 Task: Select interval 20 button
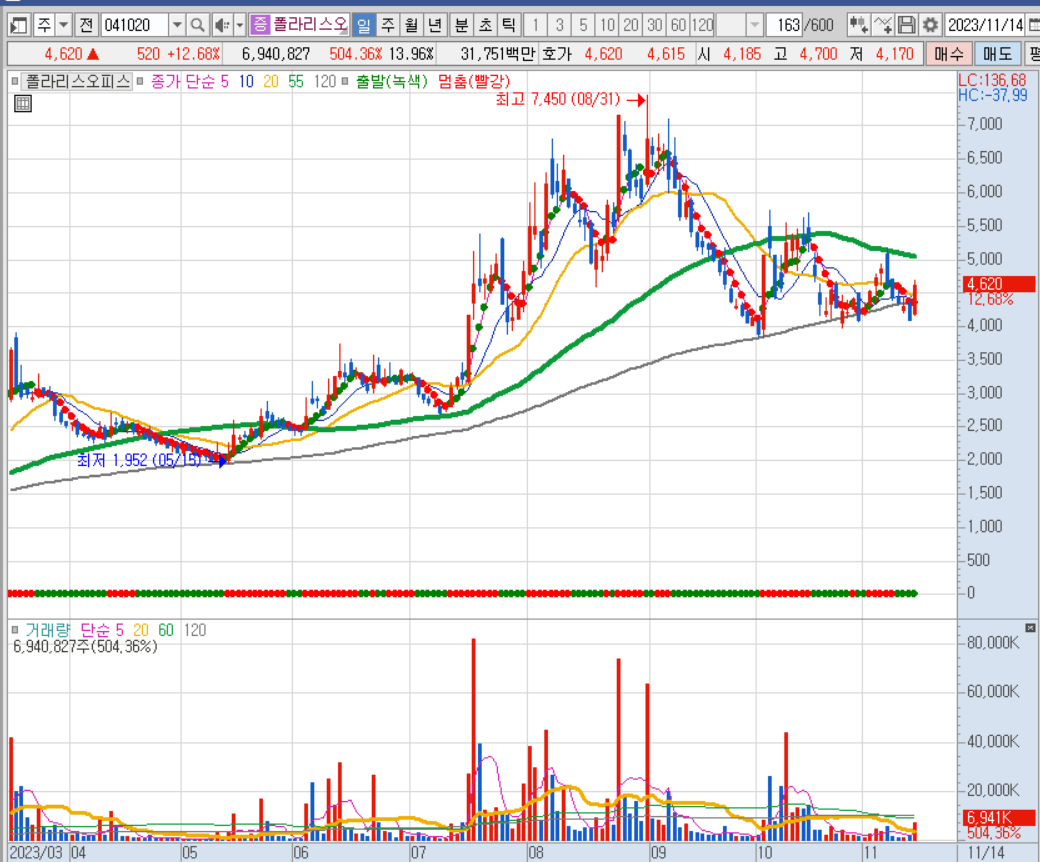[x=631, y=26]
